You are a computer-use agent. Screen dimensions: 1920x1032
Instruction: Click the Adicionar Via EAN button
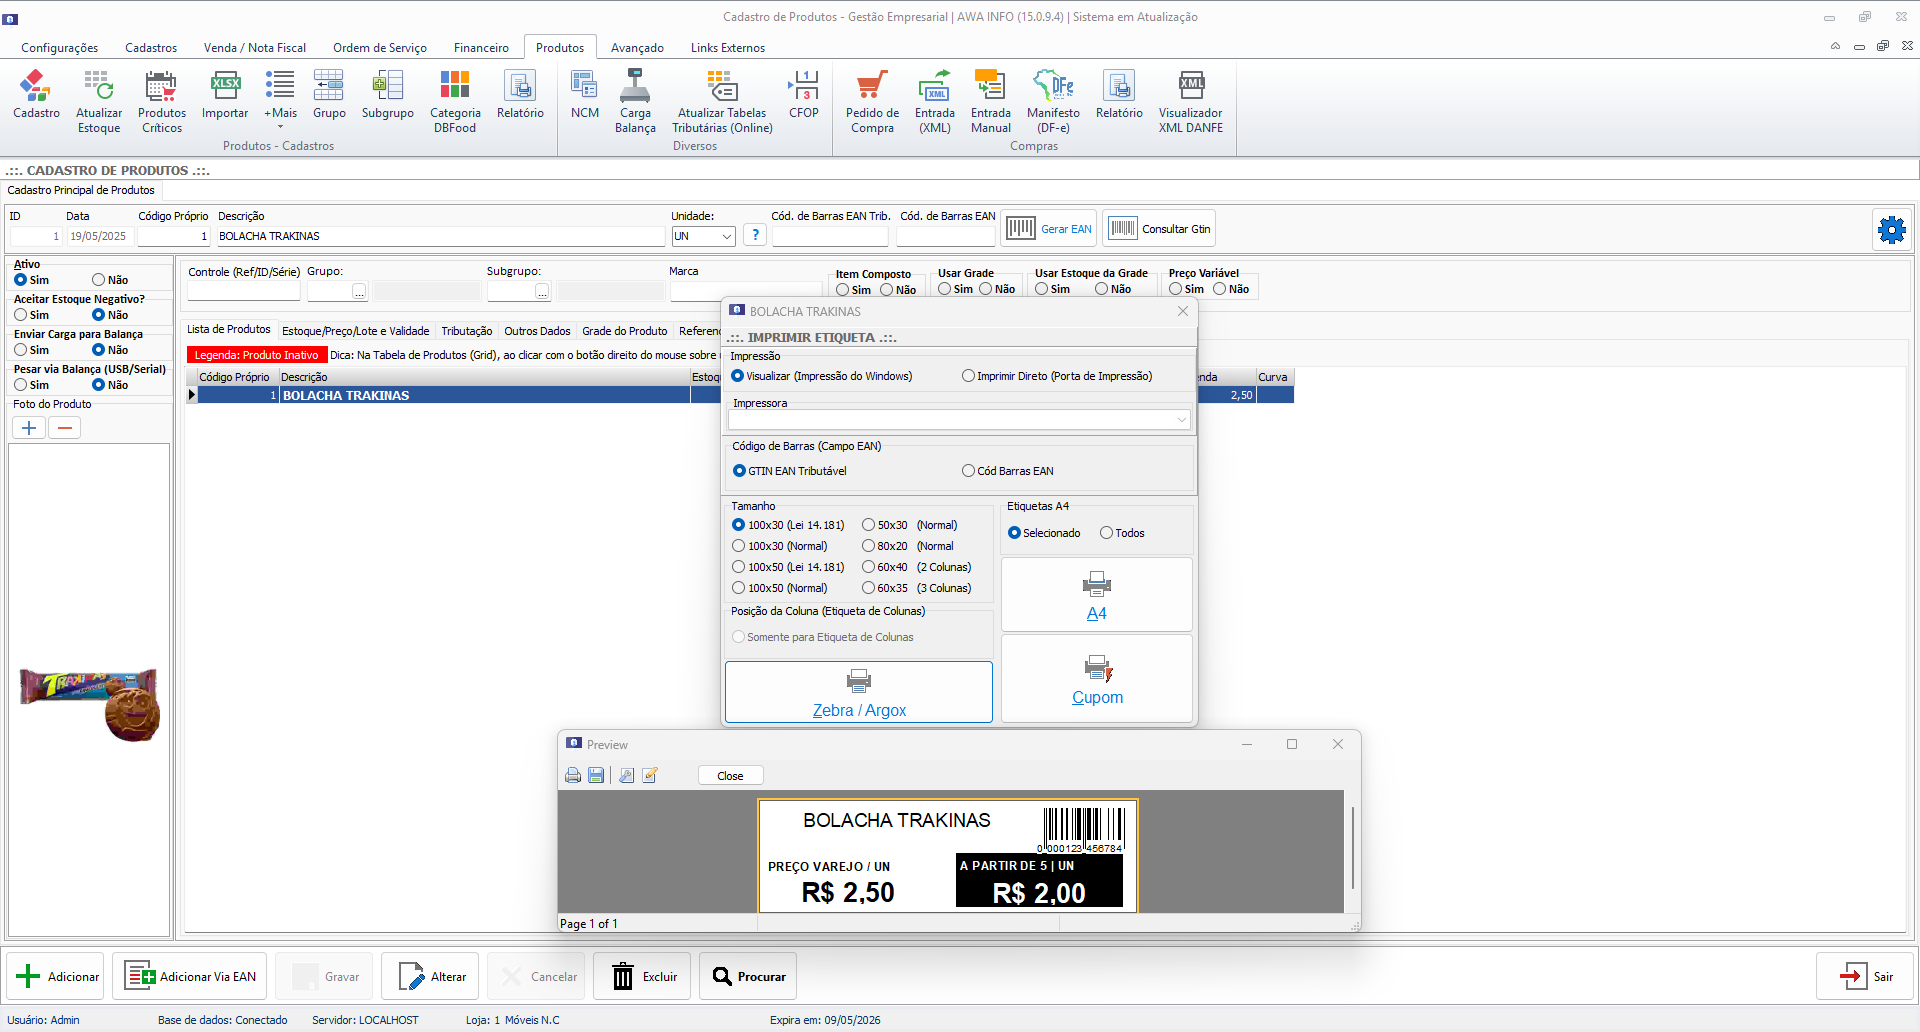coord(190,977)
